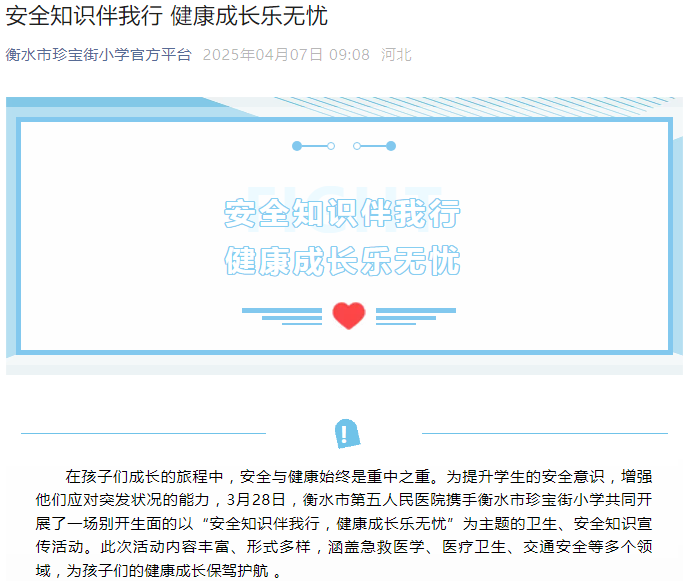
Task: Click the text 3月28日 in paragraph
Action: click(256, 500)
